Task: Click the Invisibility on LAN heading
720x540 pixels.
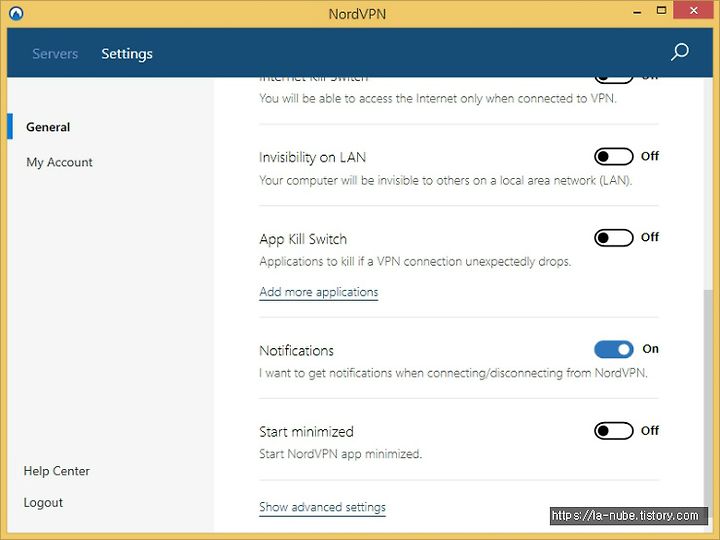Action: pos(312,158)
